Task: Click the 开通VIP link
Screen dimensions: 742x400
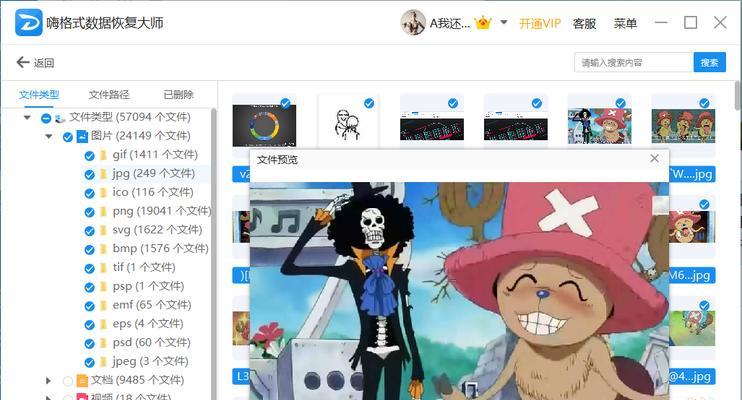Action: point(539,23)
